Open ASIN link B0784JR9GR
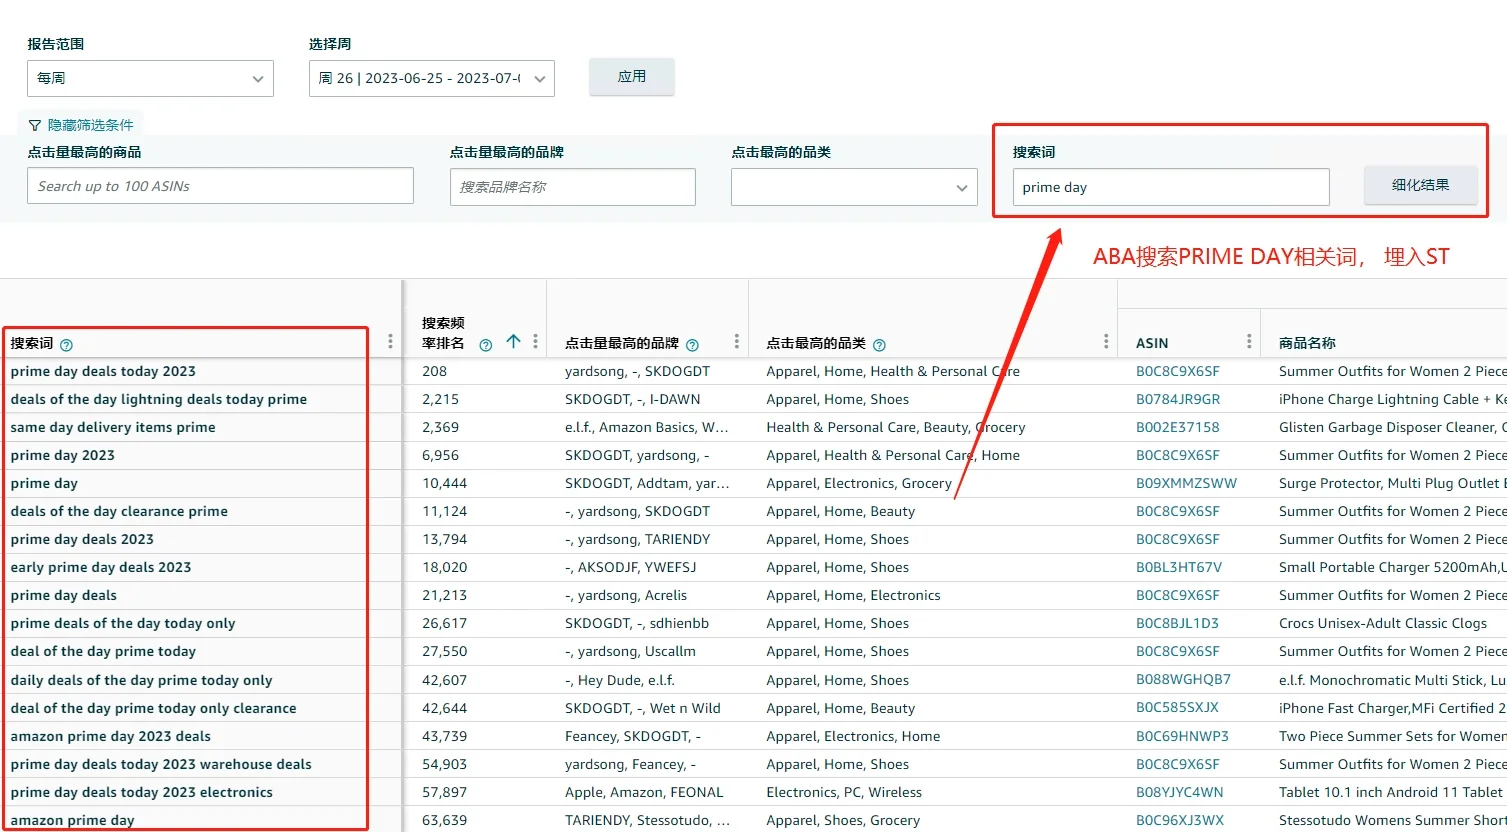The width and height of the screenshot is (1507, 832). (1178, 399)
